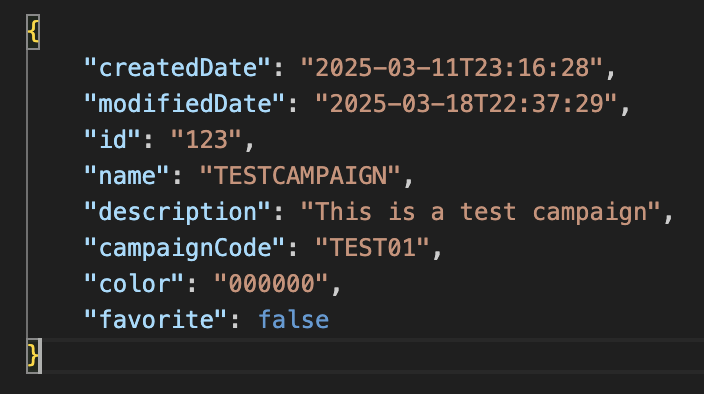Click the closing curly brace
Screen dimensions: 704x394
pos(33,355)
